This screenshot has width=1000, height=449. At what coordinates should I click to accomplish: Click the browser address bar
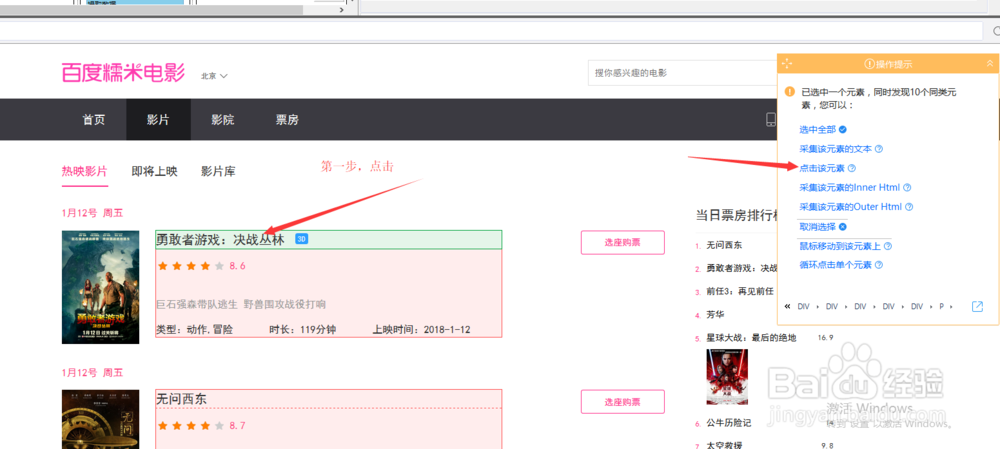491,31
